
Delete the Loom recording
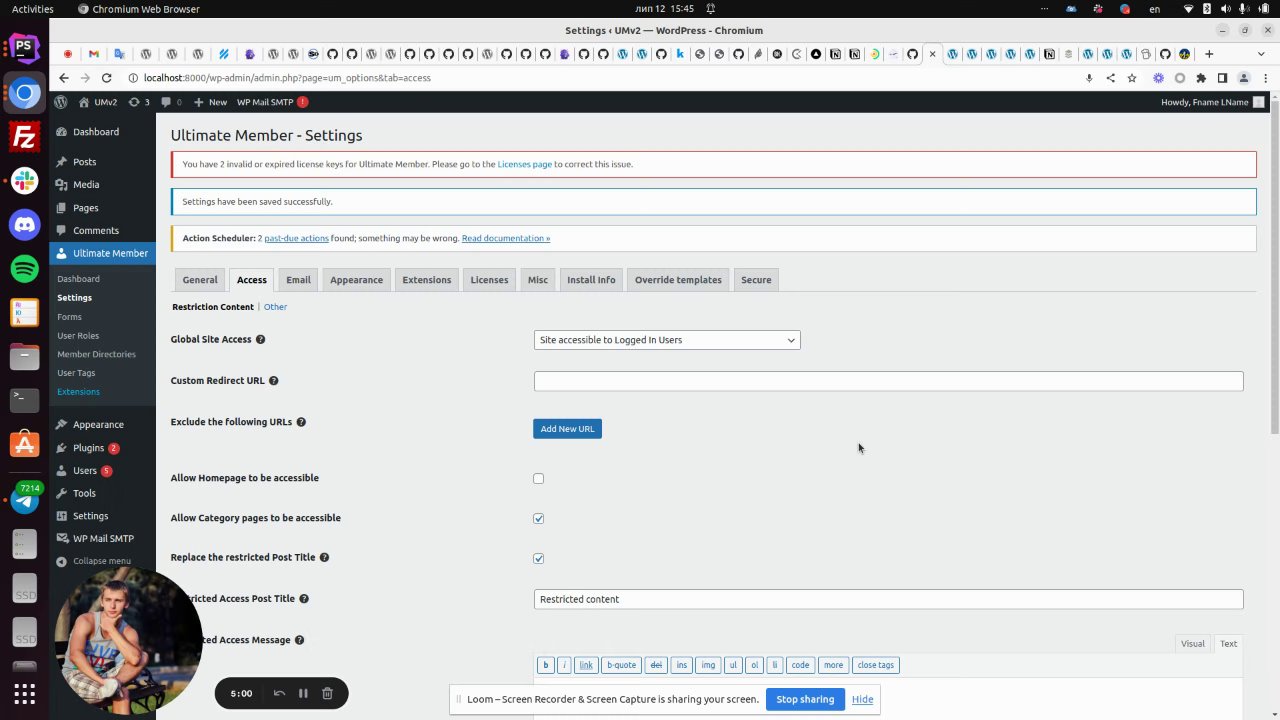pos(327,693)
